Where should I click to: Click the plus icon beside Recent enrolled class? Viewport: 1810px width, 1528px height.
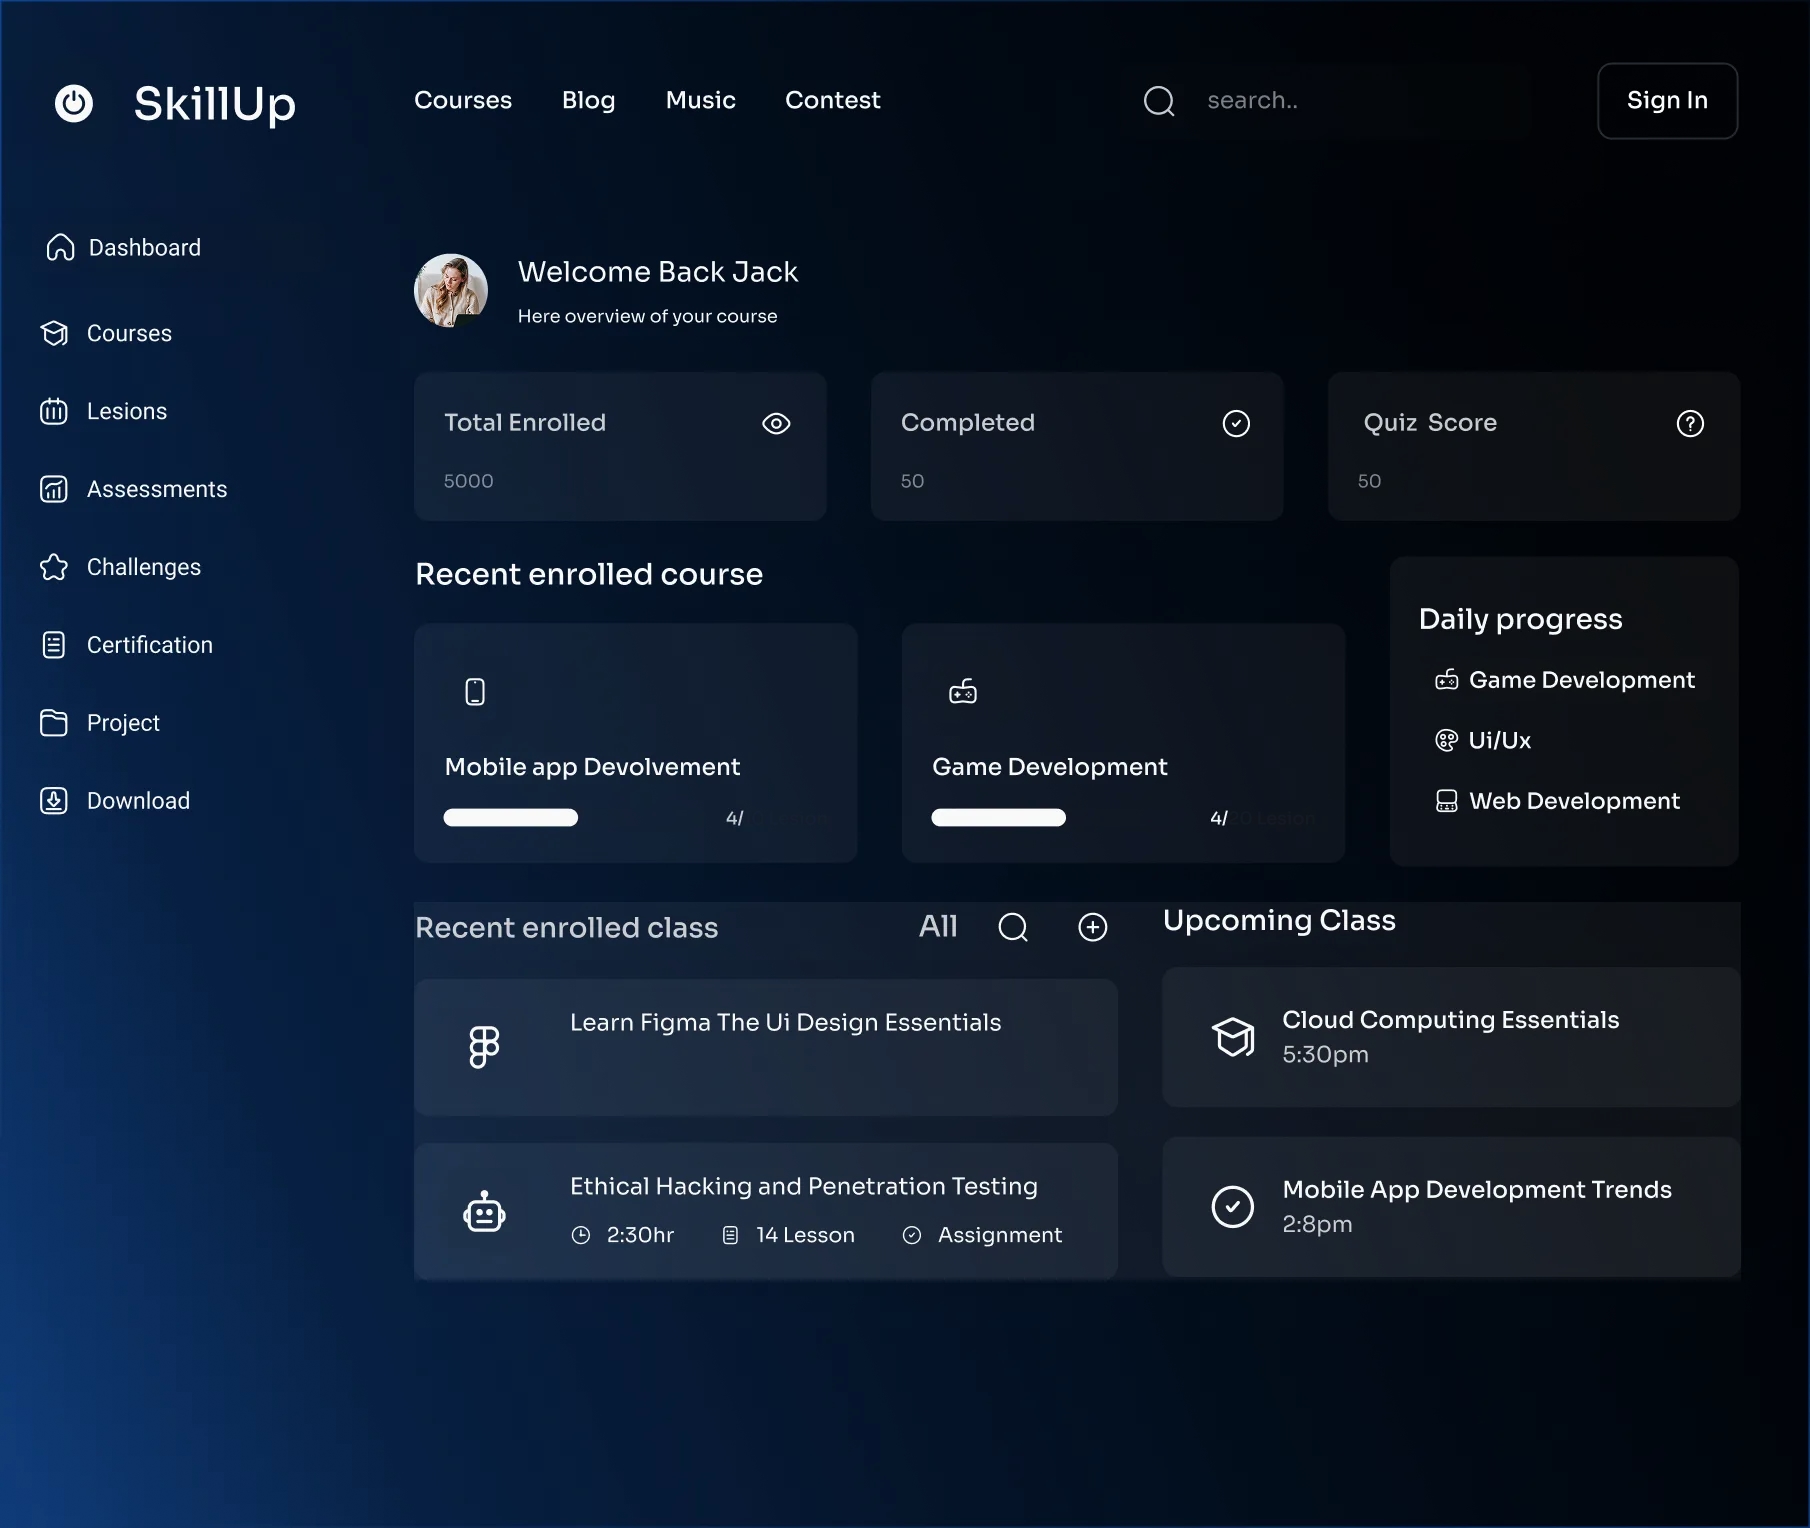pos(1092,927)
